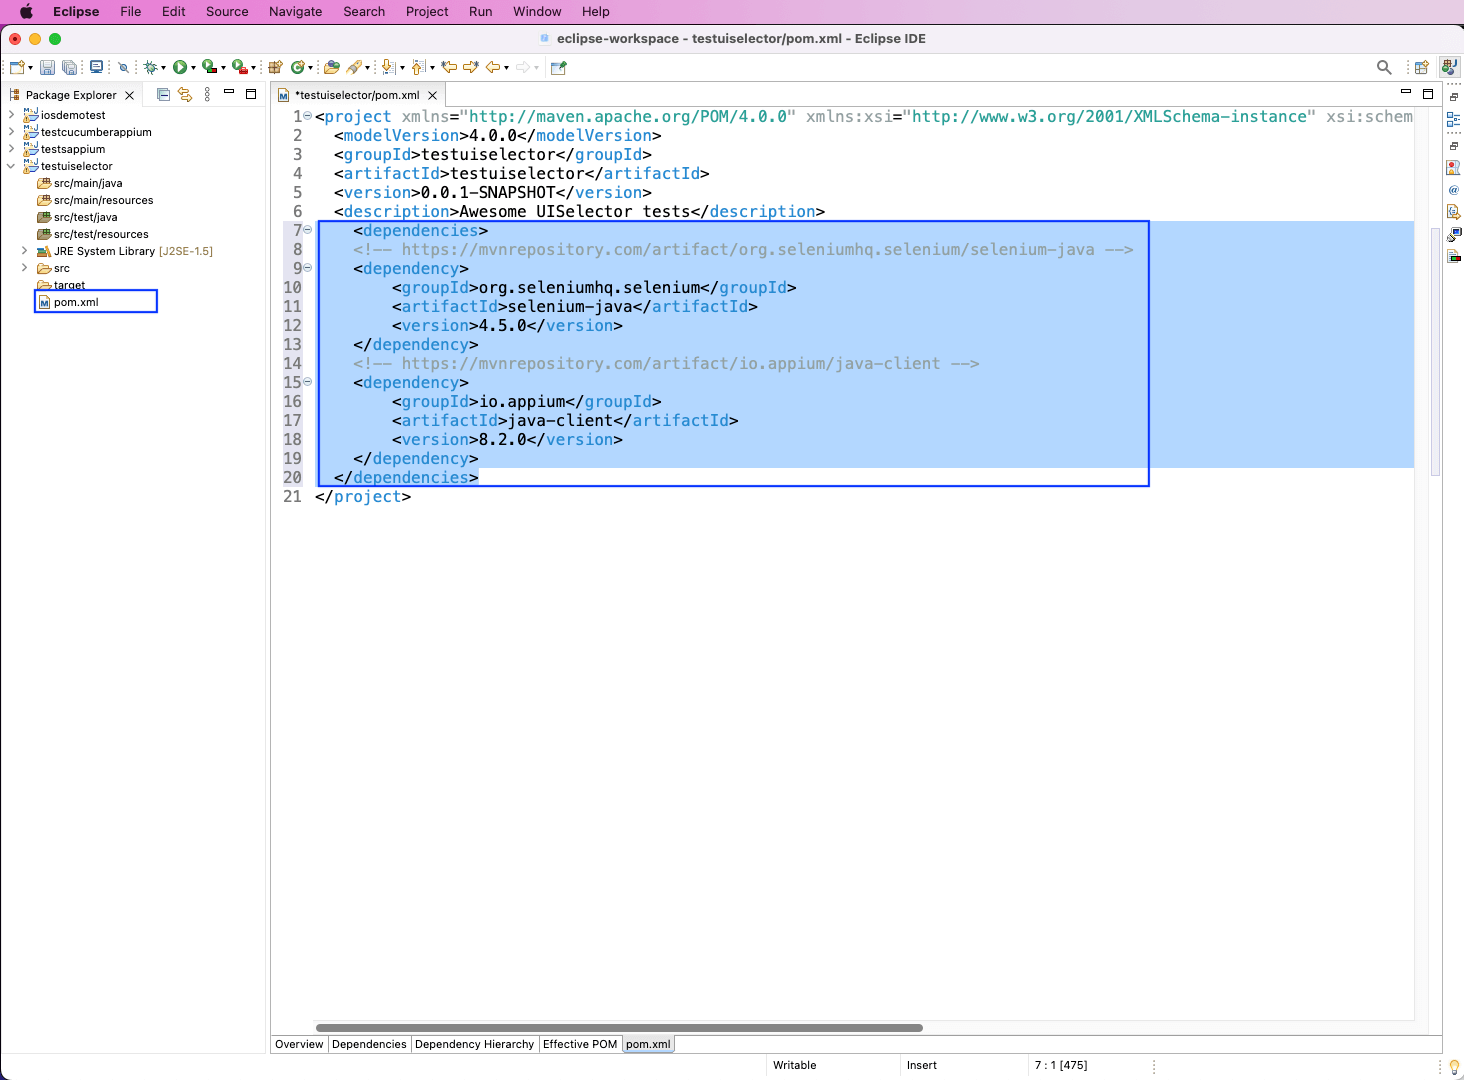Click the editor horizontal scrollbar
Screen dimensions: 1464x1080
point(620,1026)
